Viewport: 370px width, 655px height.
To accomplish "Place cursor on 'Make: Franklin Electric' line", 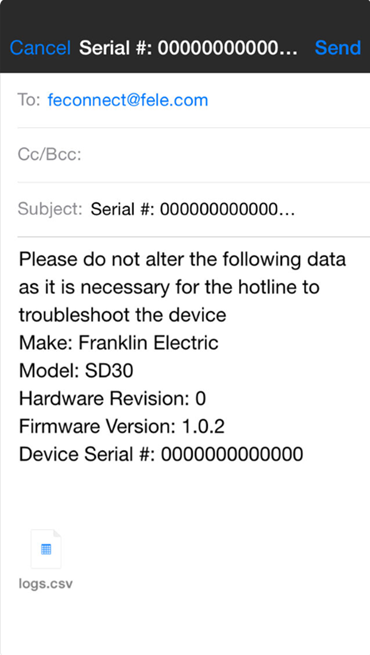I will click(x=119, y=343).
